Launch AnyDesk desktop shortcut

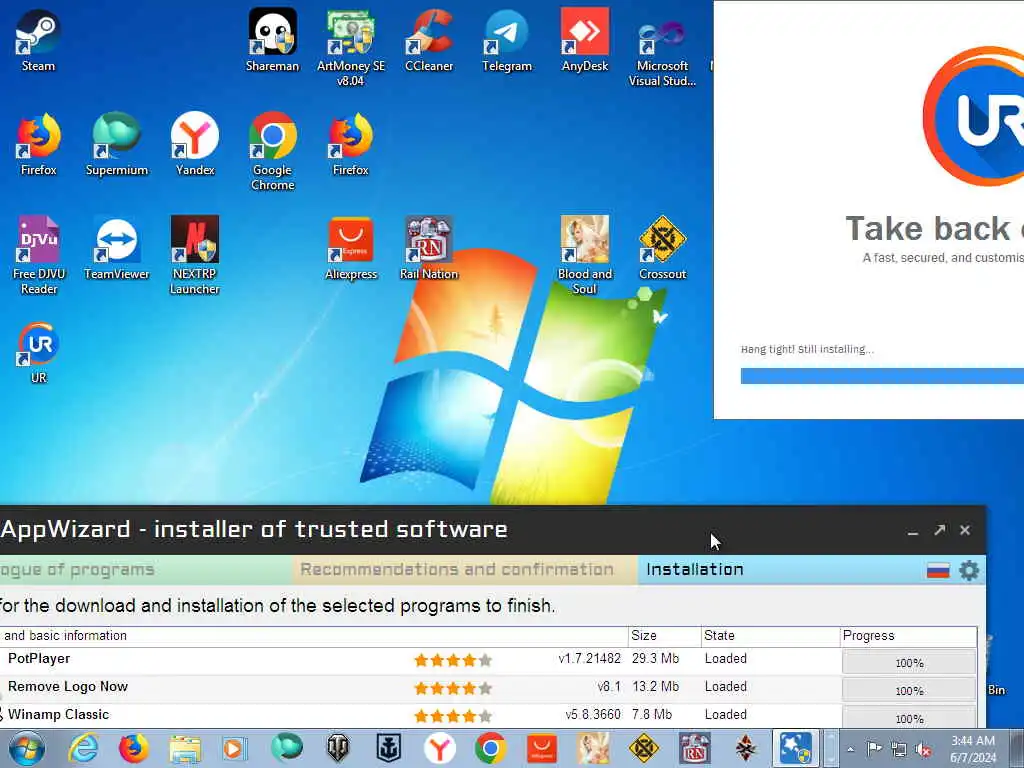pyautogui.click(x=584, y=40)
